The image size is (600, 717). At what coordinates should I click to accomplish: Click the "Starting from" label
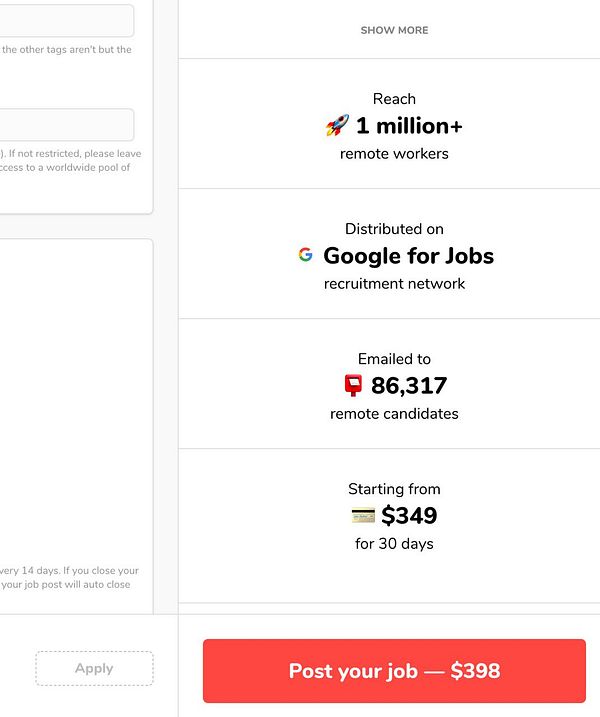[x=394, y=489]
